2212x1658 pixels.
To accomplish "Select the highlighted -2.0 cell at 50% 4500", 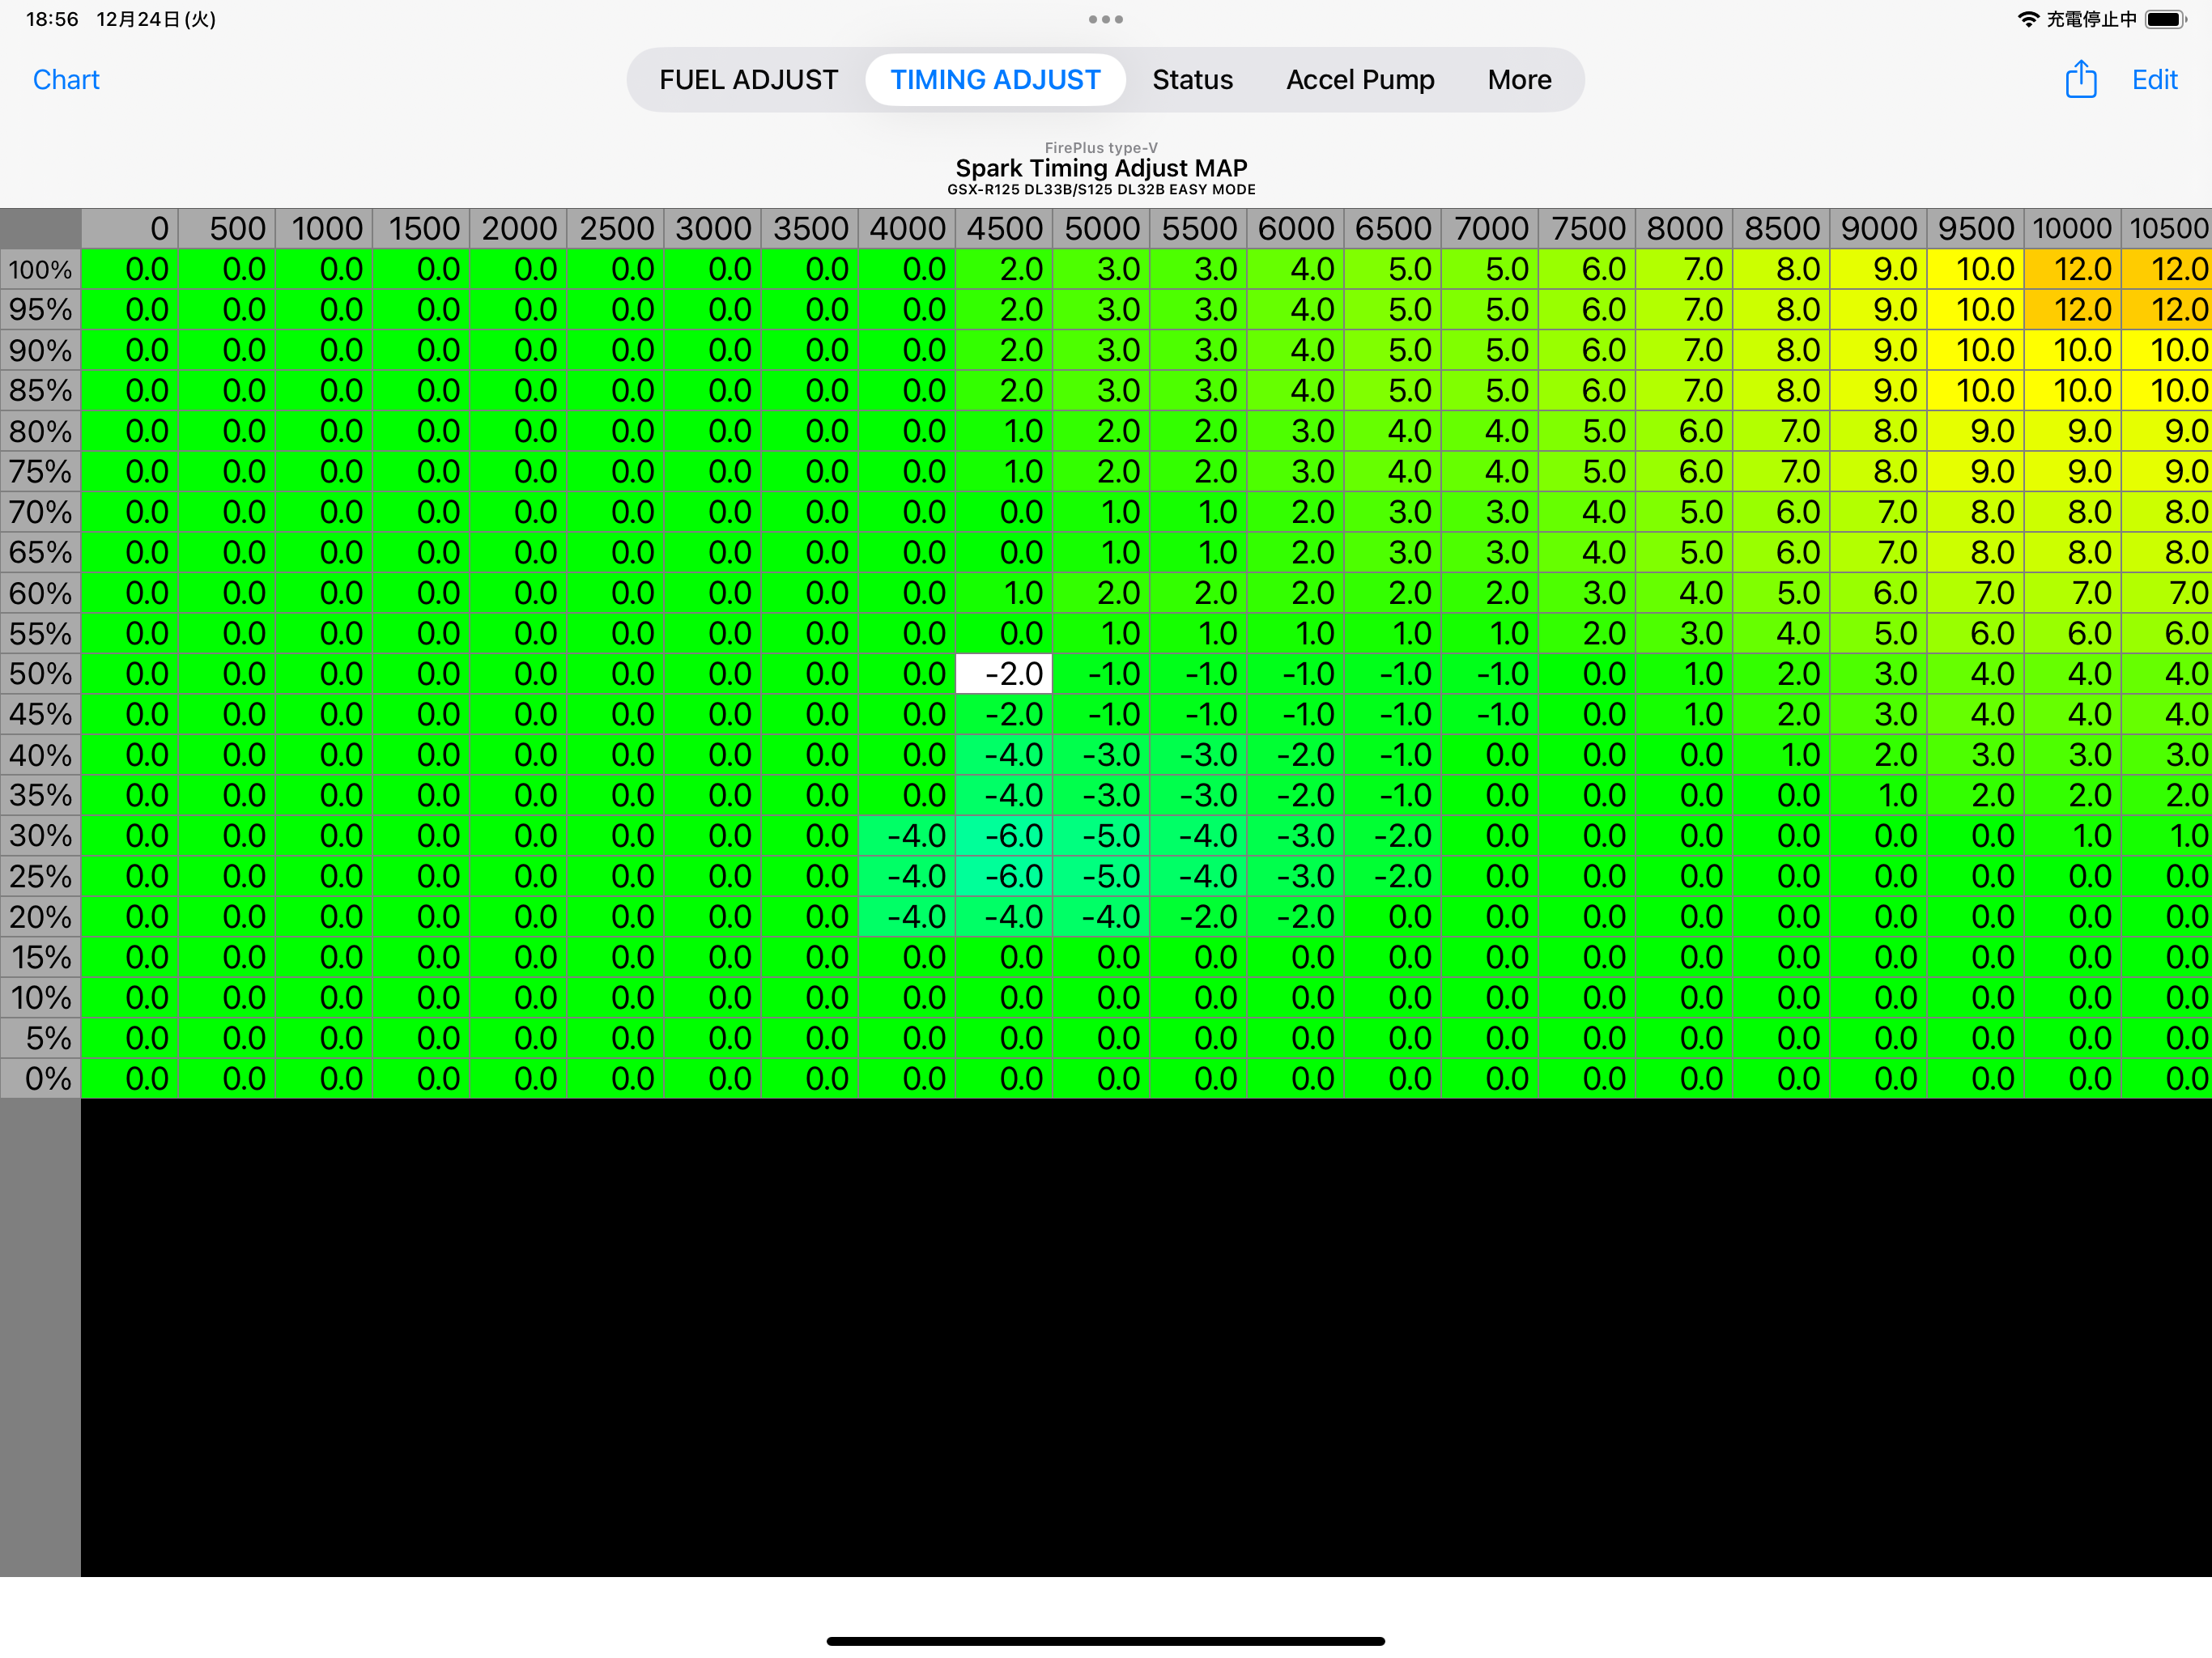I will click(x=1004, y=674).
